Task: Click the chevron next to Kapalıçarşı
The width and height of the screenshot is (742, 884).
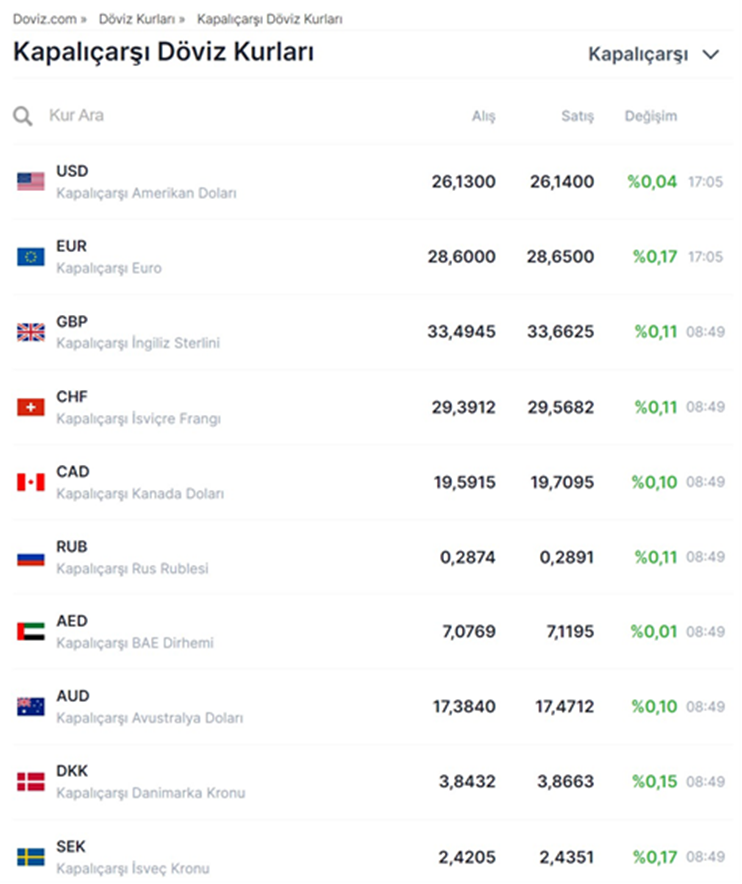Action: coord(712,55)
